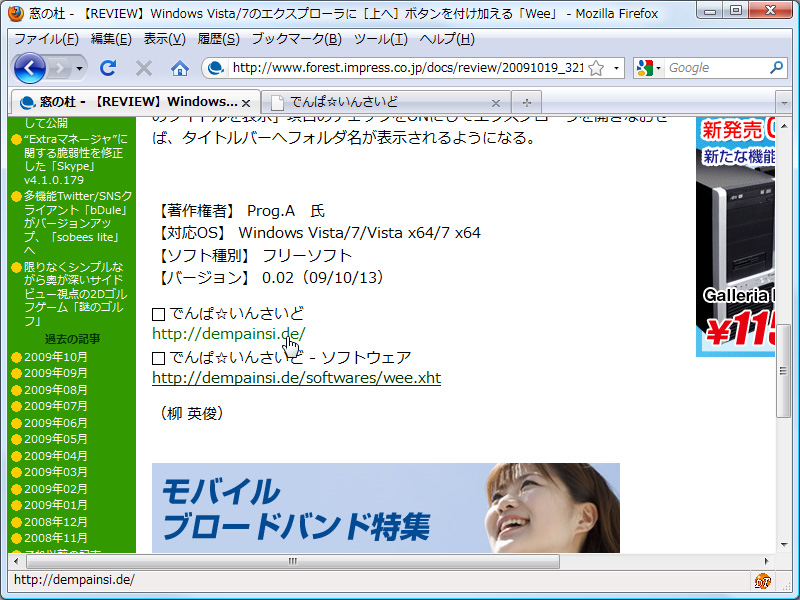This screenshot has height=600, width=800.
Task: Reload the current page
Action: (x=108, y=69)
